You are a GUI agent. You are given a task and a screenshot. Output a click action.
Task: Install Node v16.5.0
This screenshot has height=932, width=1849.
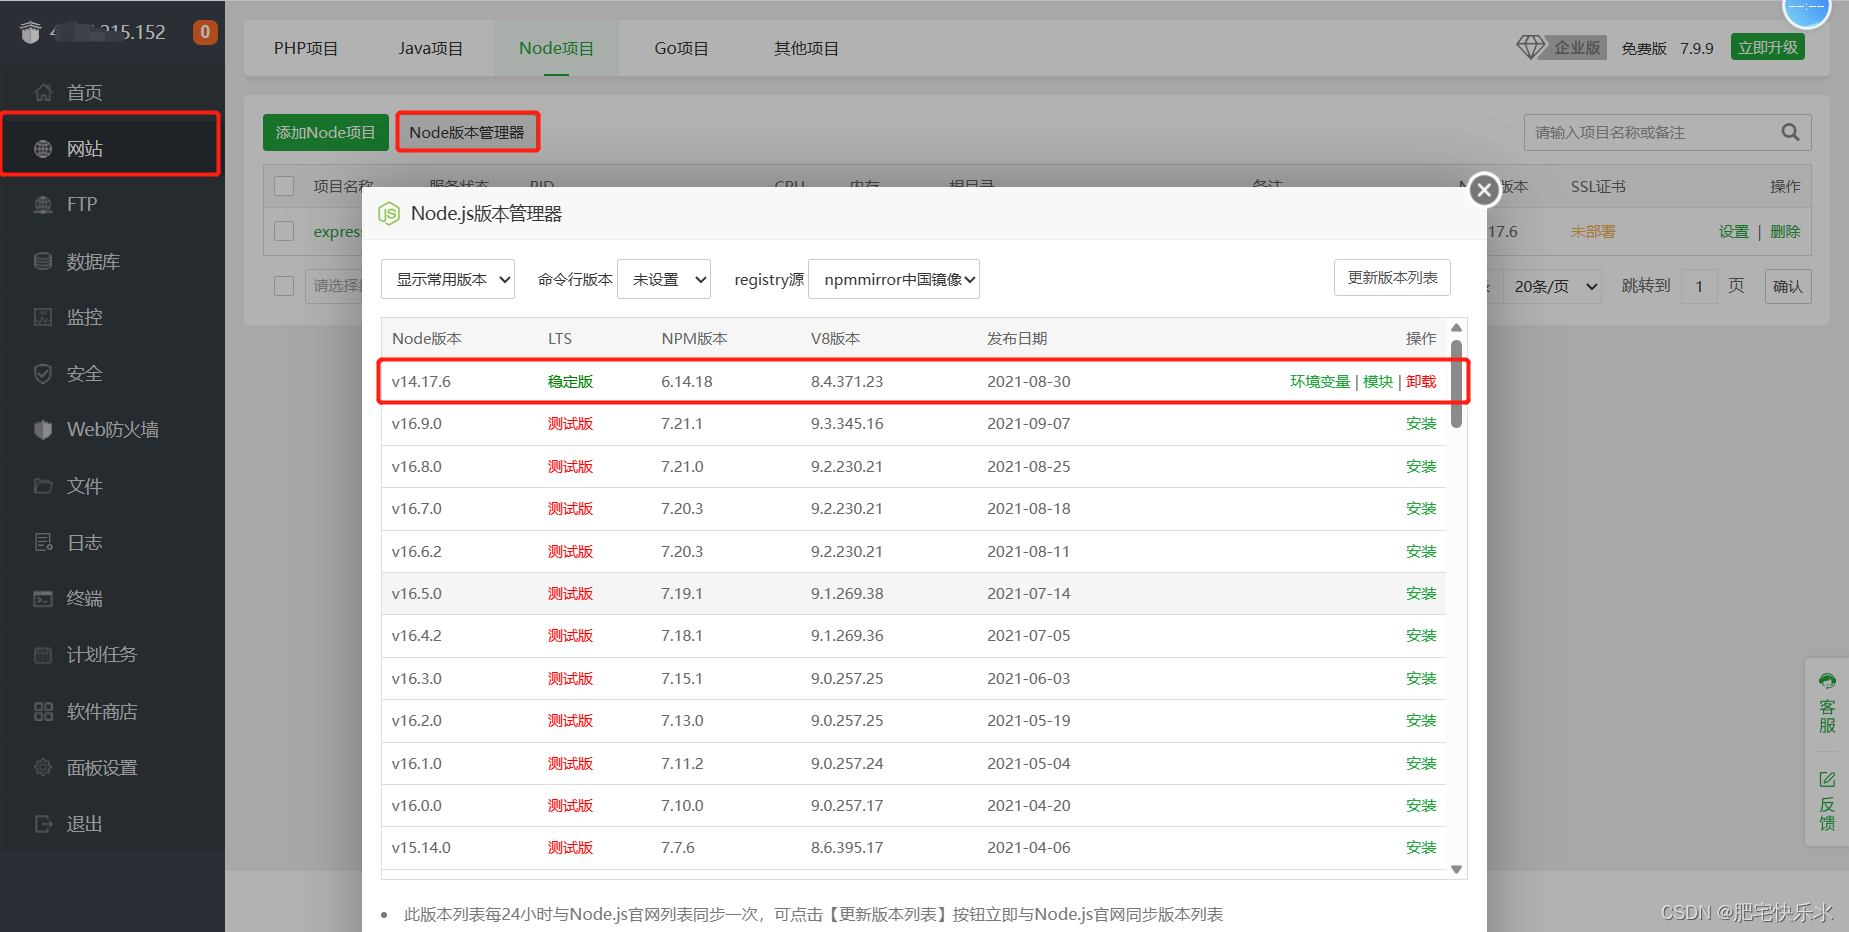[1421, 594]
